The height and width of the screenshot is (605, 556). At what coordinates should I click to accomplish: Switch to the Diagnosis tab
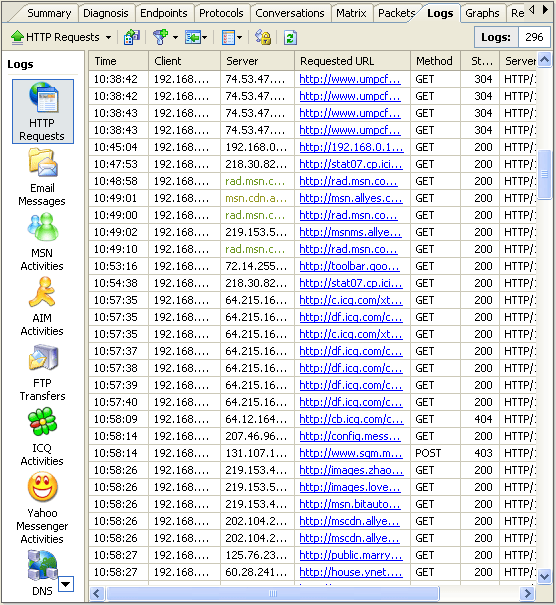point(106,13)
